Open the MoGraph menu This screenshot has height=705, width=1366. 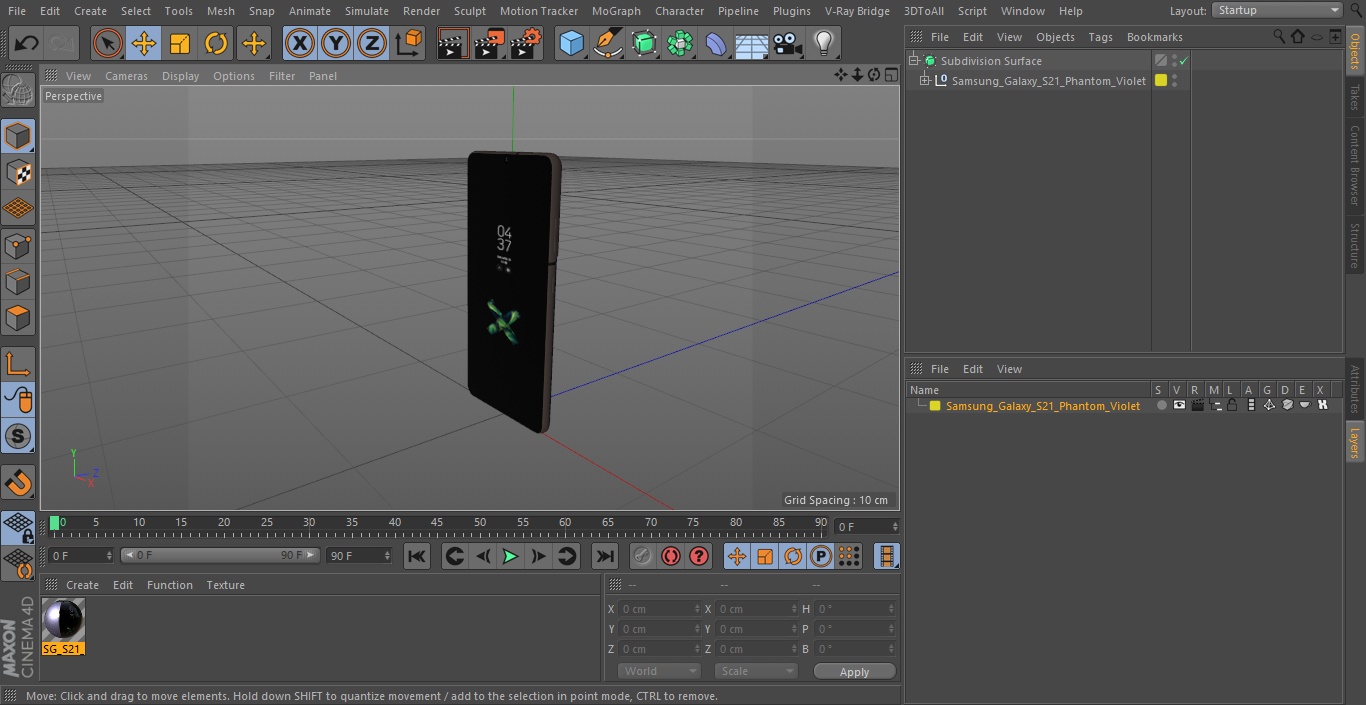tap(616, 11)
